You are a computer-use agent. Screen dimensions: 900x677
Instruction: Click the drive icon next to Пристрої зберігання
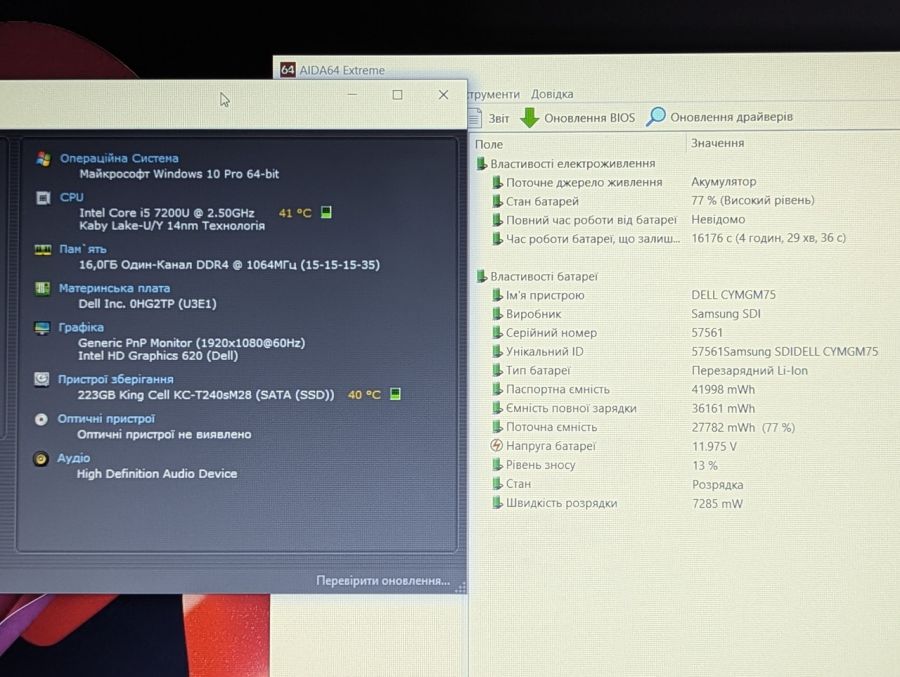click(x=41, y=379)
